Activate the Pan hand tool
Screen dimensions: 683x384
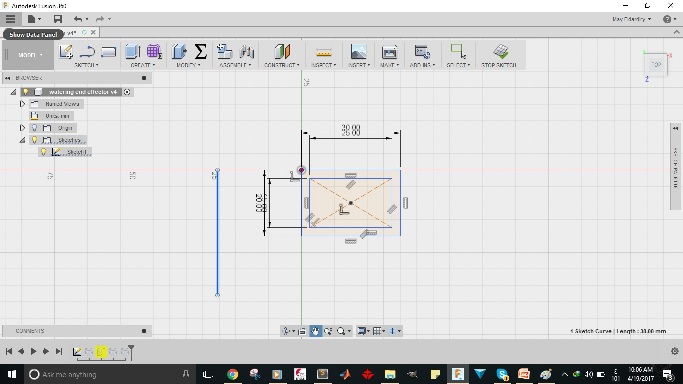click(x=315, y=331)
